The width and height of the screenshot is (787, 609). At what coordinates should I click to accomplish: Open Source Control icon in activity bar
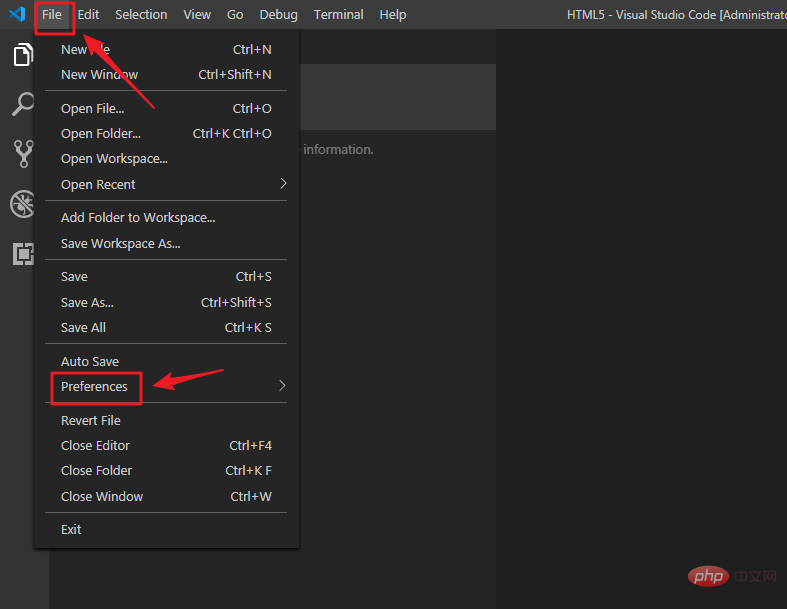[23, 153]
